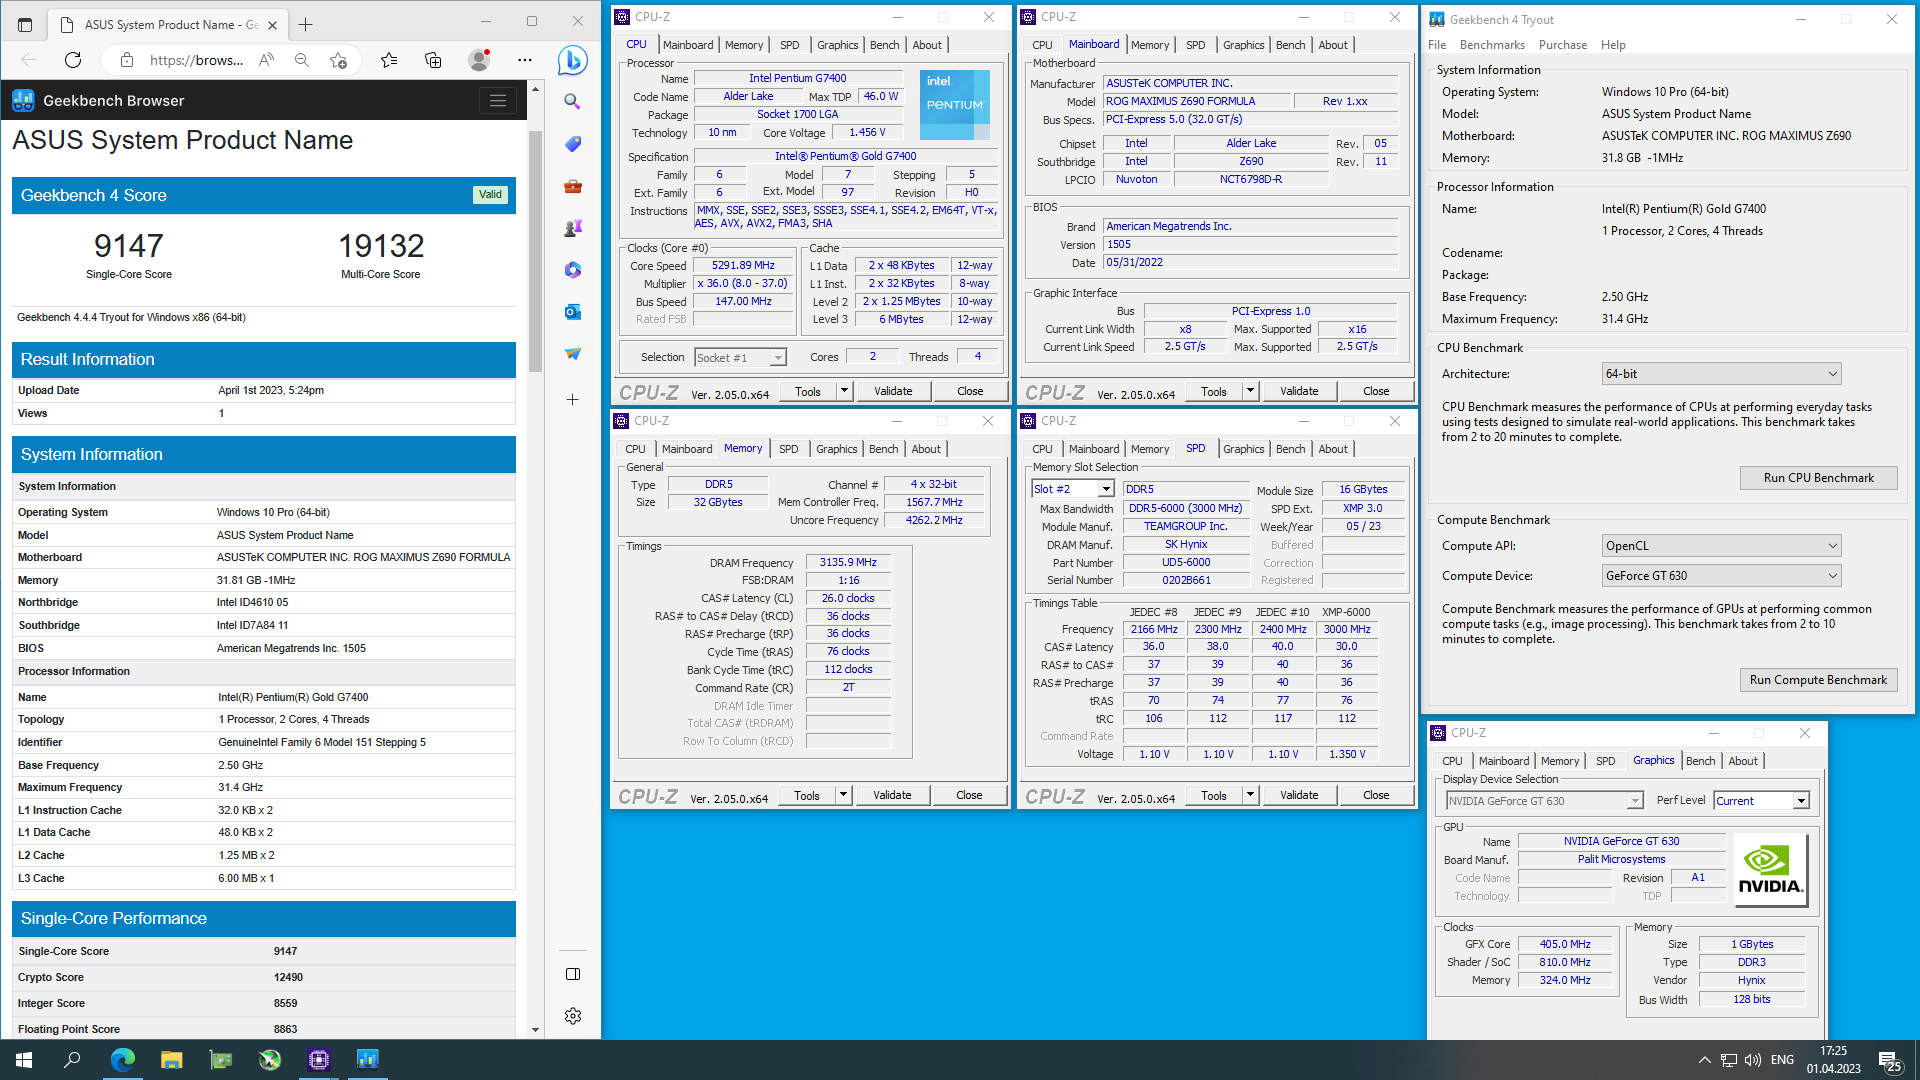Open the Edge profile avatar

click(x=480, y=60)
